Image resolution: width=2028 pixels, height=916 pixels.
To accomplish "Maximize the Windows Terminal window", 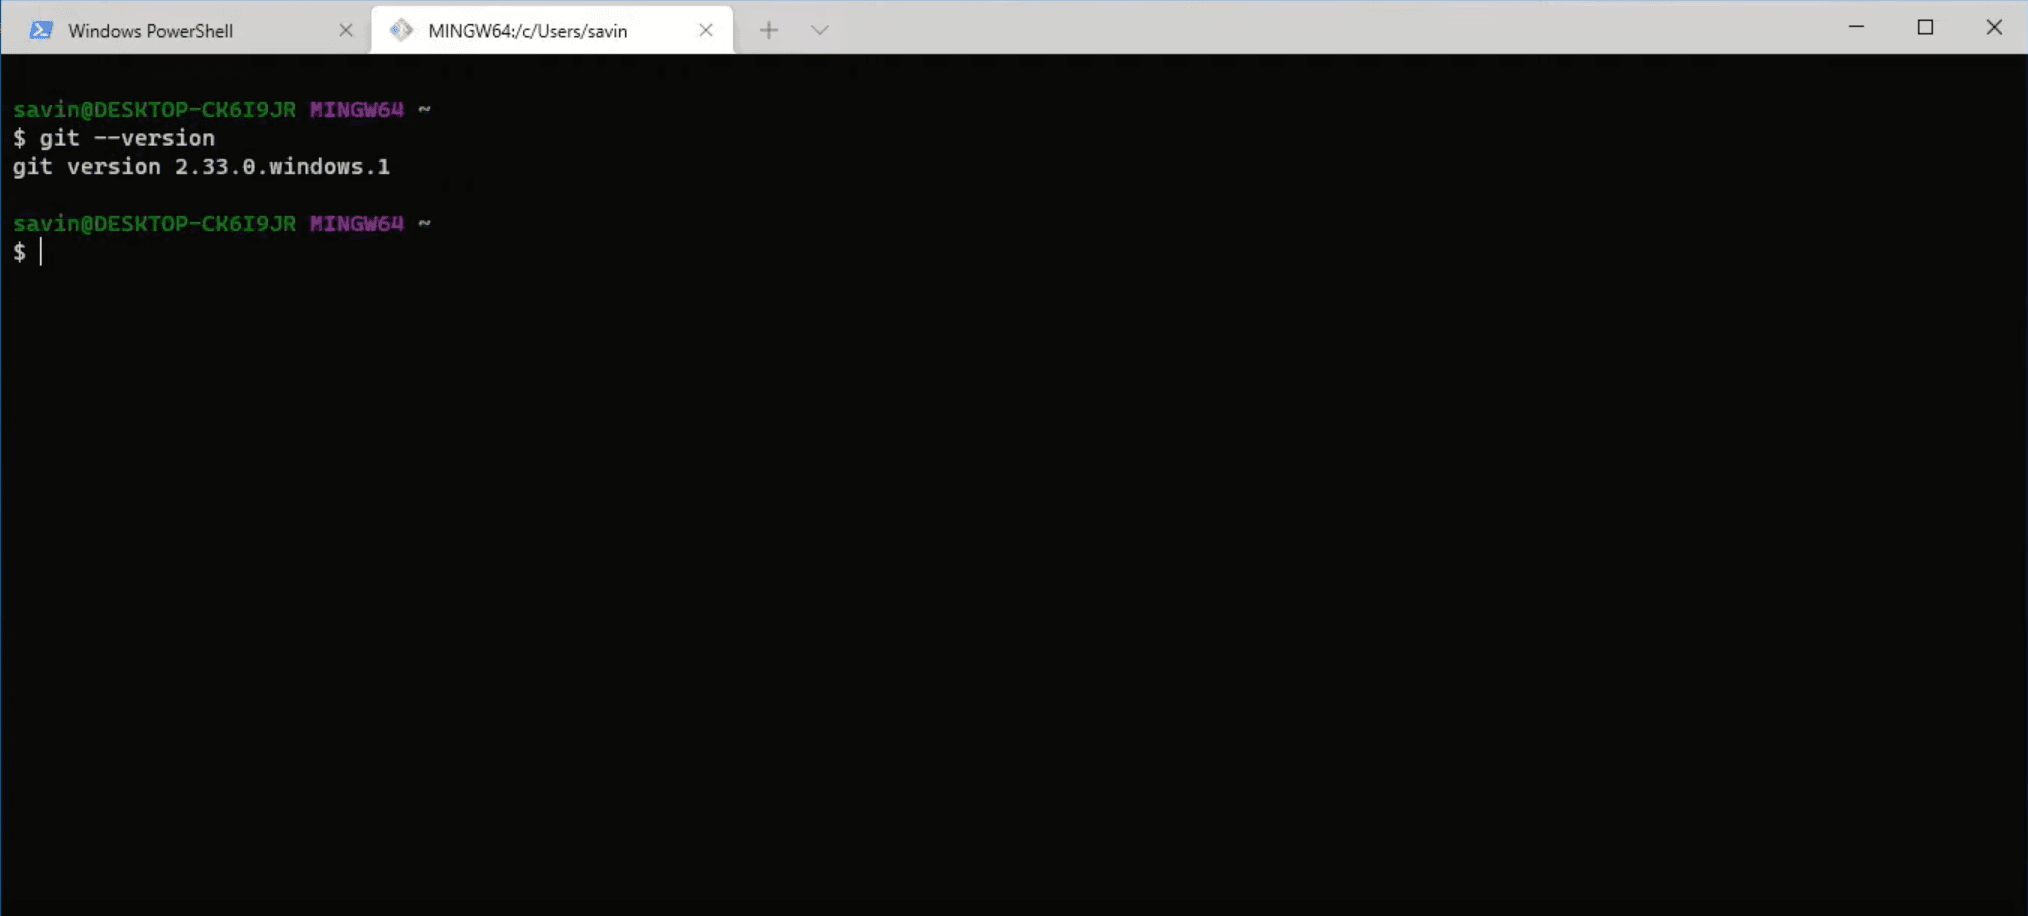I will coord(1927,27).
